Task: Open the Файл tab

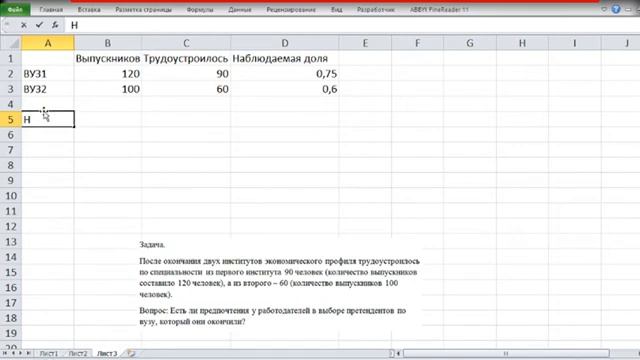Action: (15, 9)
